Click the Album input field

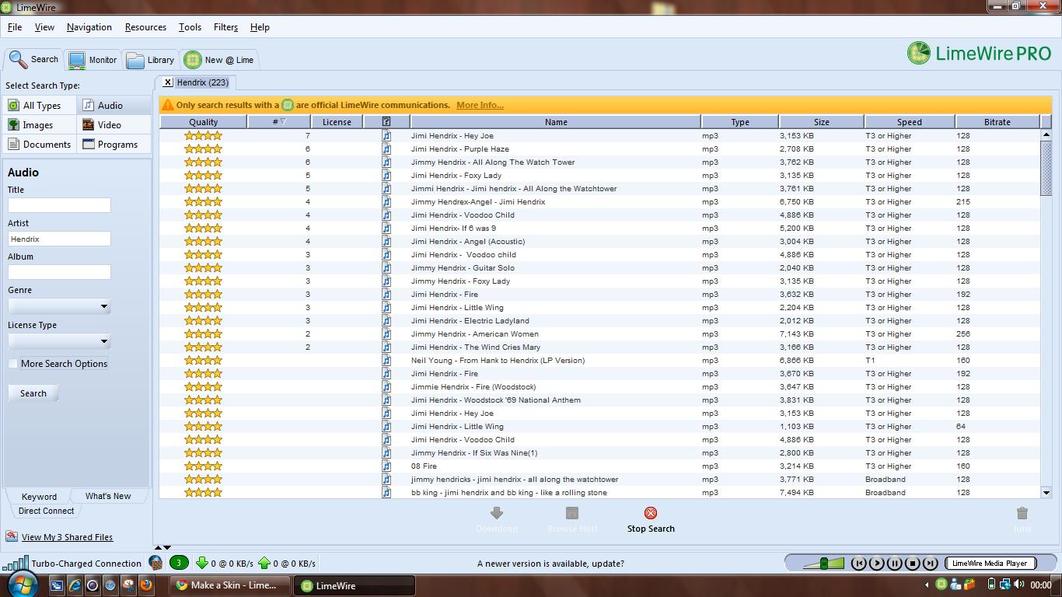click(x=59, y=272)
